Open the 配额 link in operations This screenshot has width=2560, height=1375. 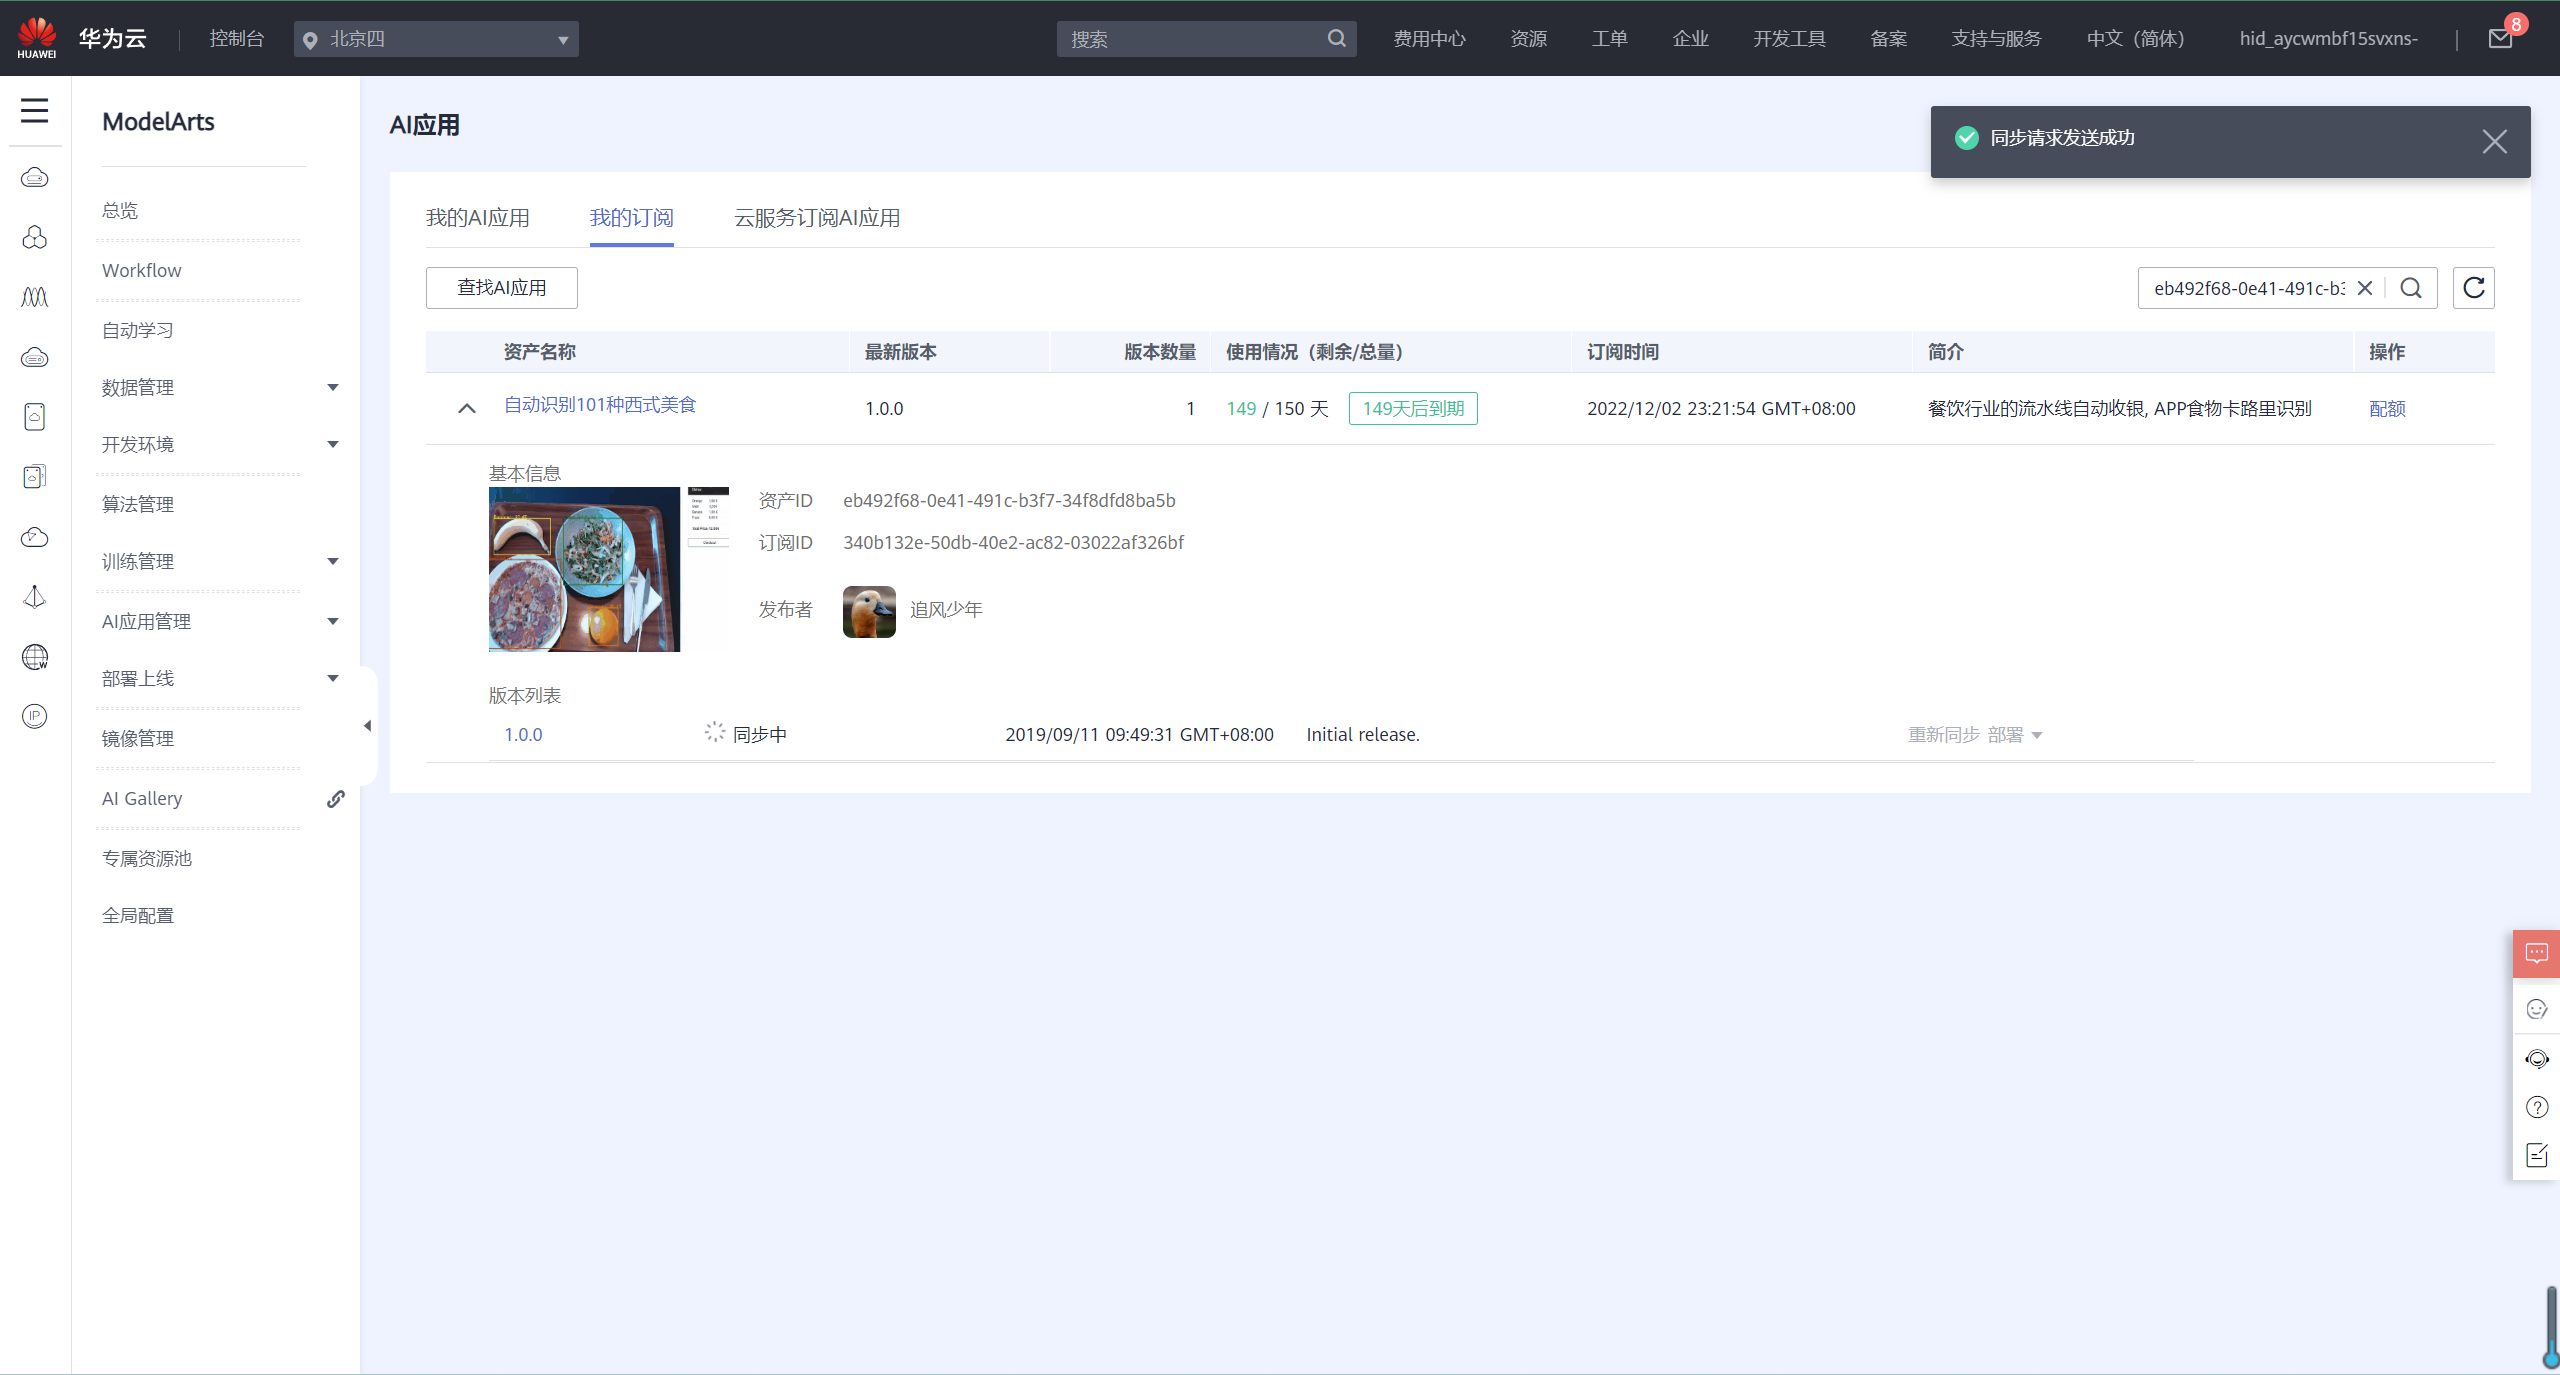point(2386,409)
